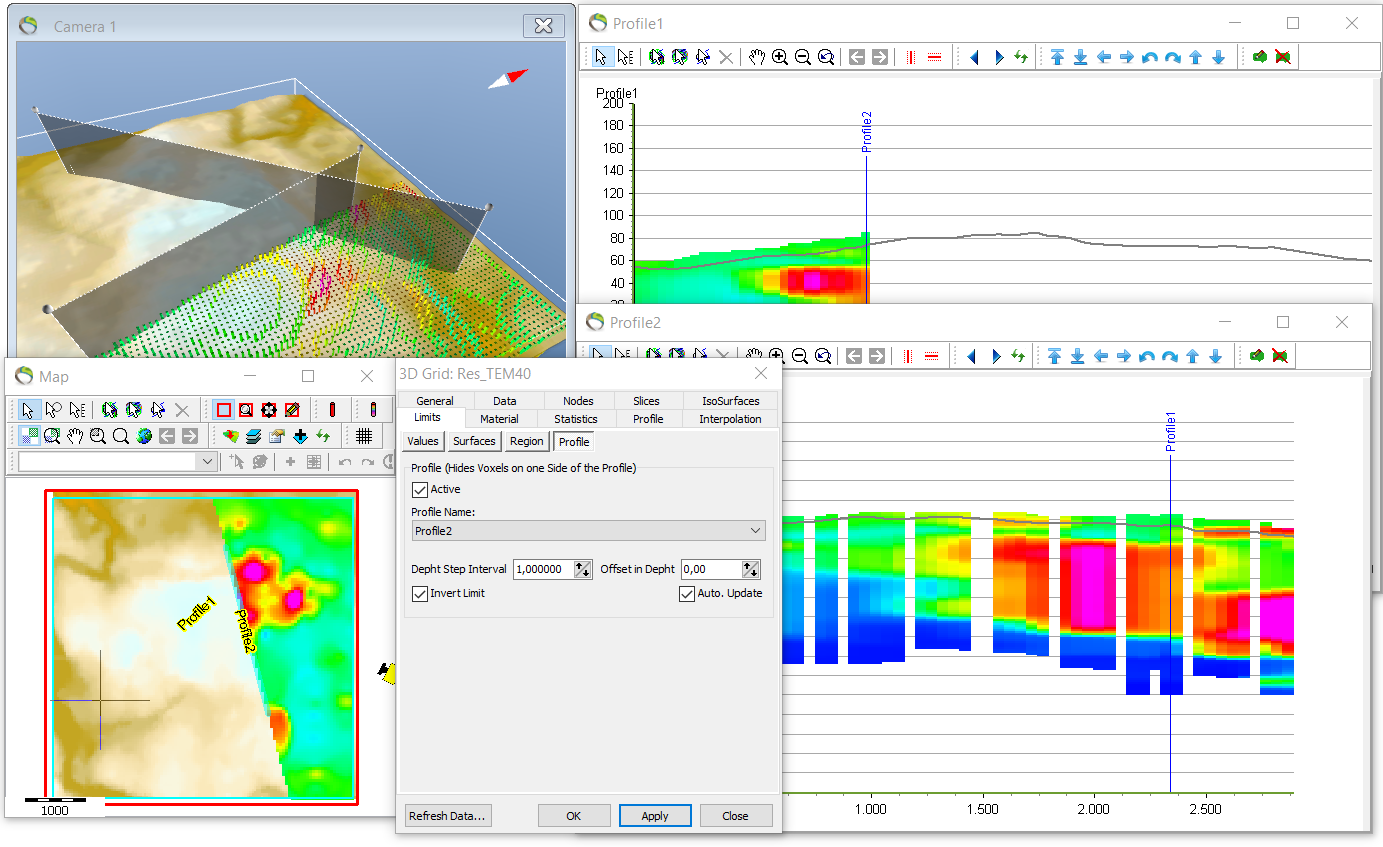The width and height of the screenshot is (1383, 847).
Task: Click the Refresh Data button
Action: [447, 815]
